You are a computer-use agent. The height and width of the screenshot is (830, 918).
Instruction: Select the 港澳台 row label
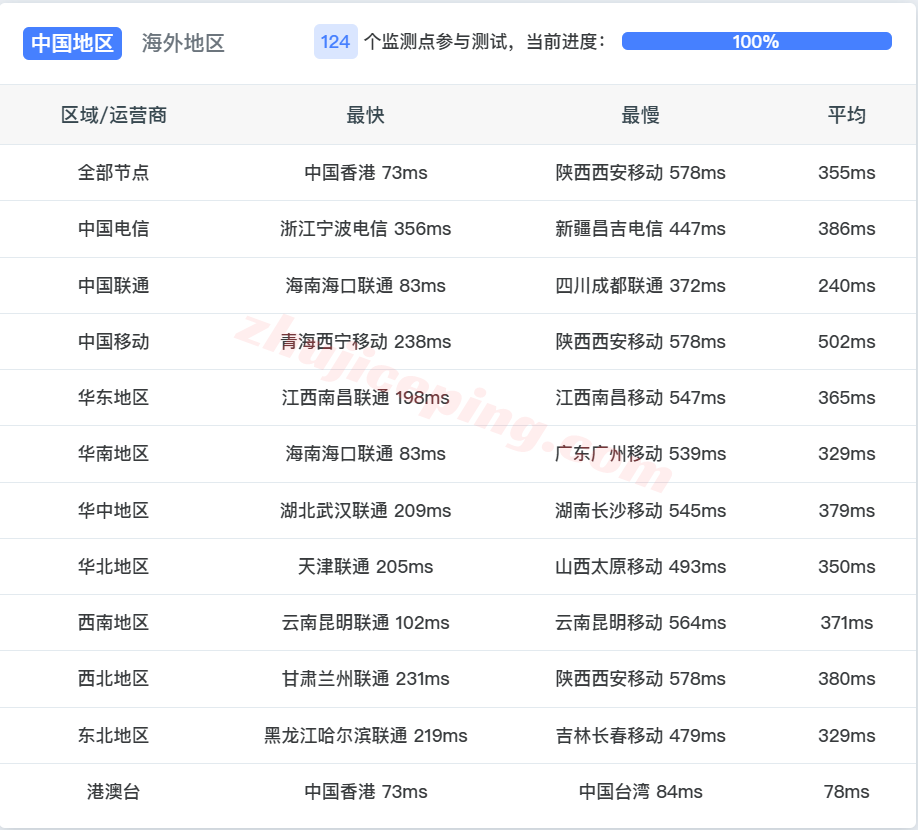114,792
